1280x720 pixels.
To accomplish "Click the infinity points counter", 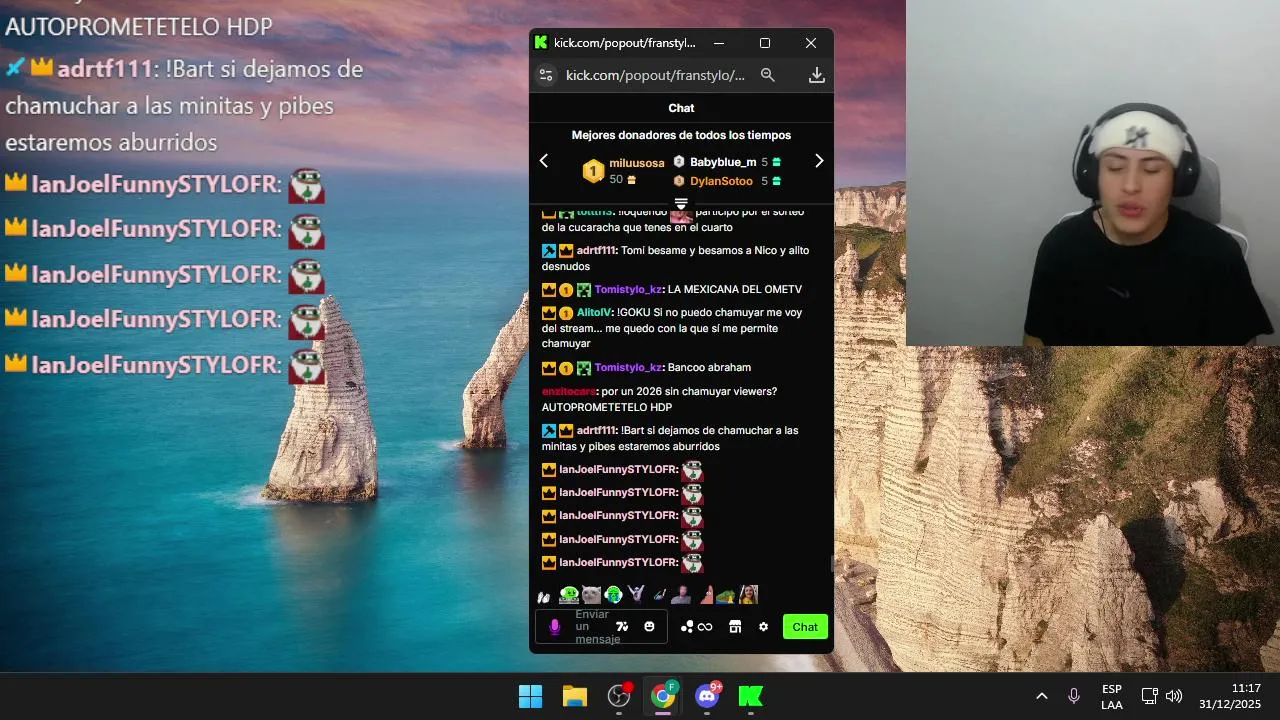I will point(705,627).
